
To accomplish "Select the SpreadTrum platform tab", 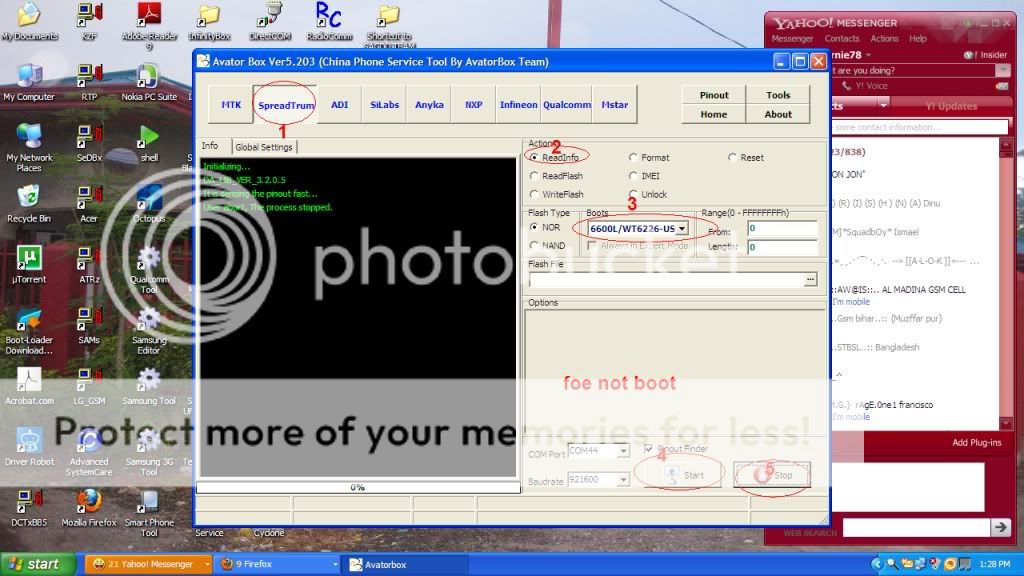I will pyautogui.click(x=285, y=105).
